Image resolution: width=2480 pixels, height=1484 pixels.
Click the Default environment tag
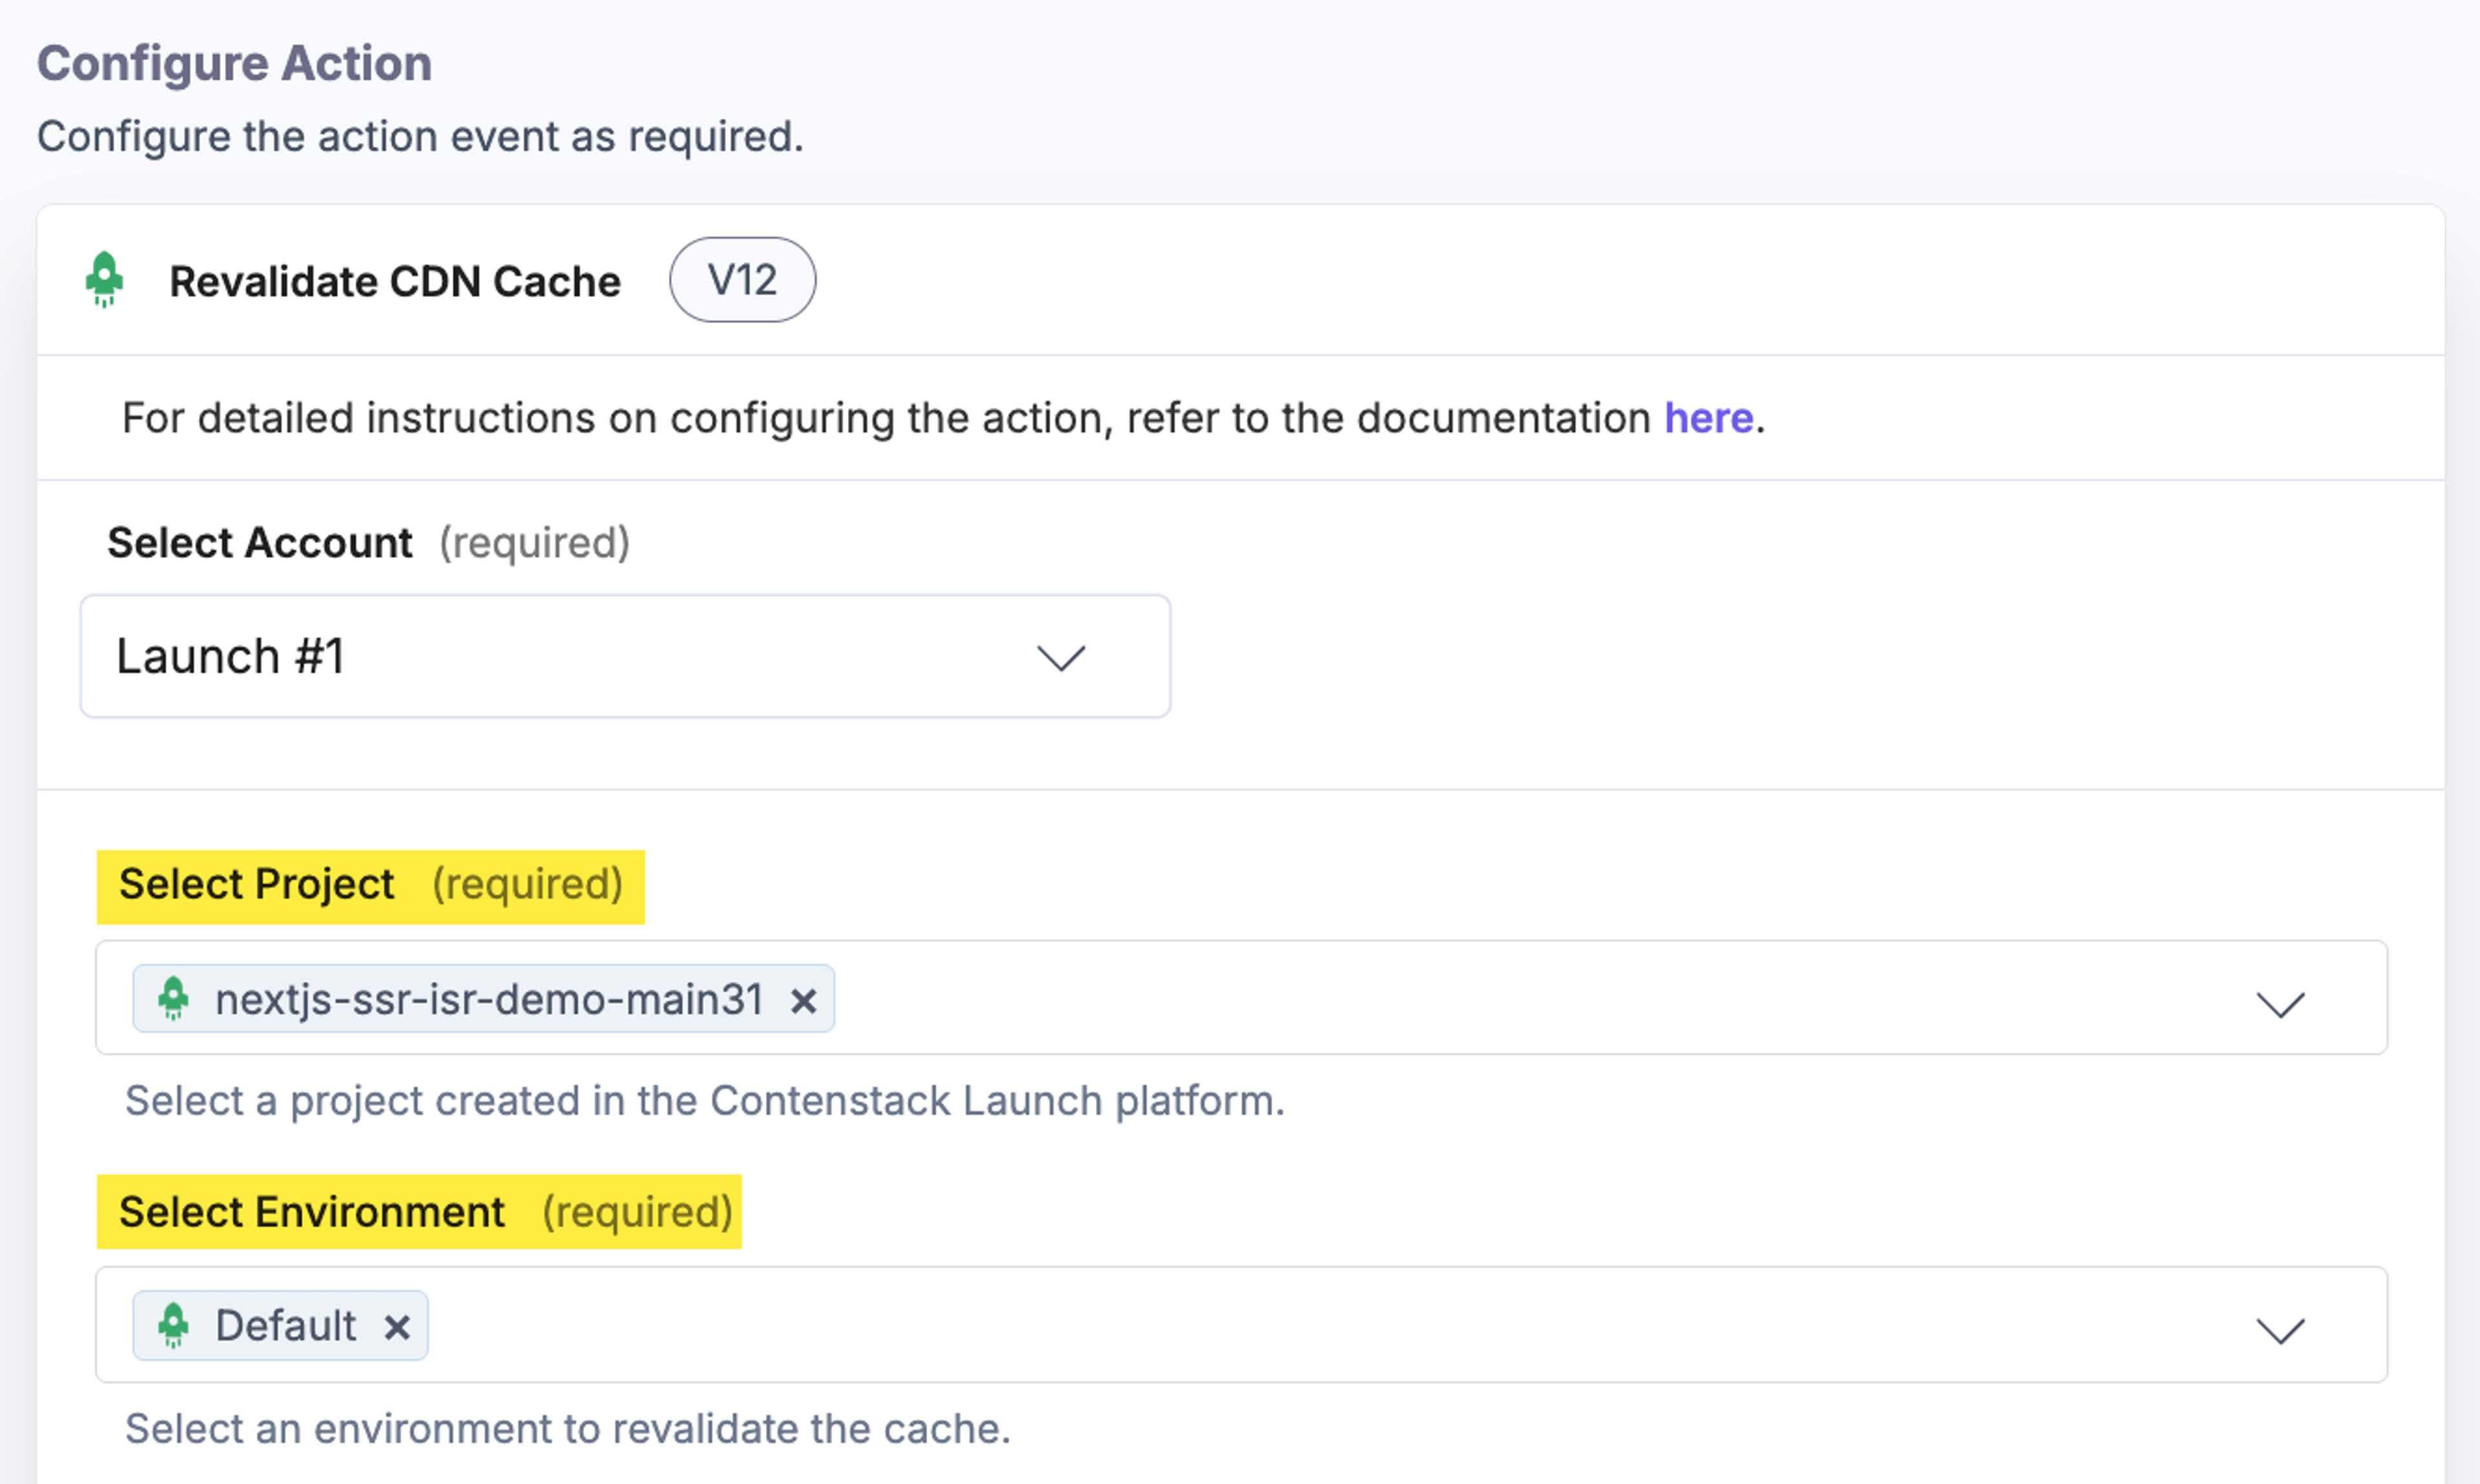pos(280,1325)
